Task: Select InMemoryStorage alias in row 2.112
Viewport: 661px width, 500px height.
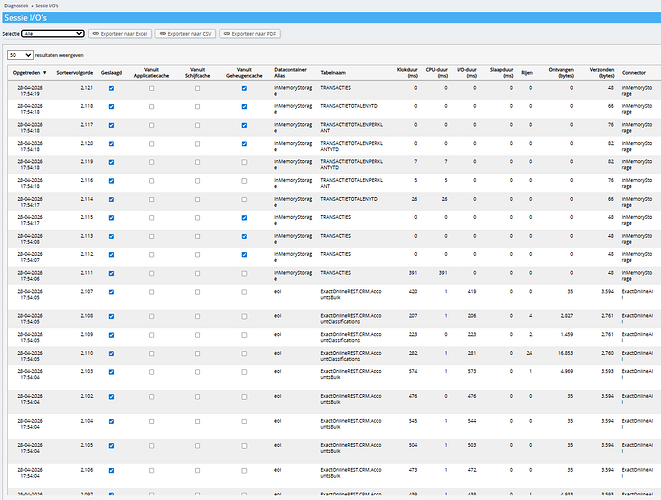Action: [293, 257]
